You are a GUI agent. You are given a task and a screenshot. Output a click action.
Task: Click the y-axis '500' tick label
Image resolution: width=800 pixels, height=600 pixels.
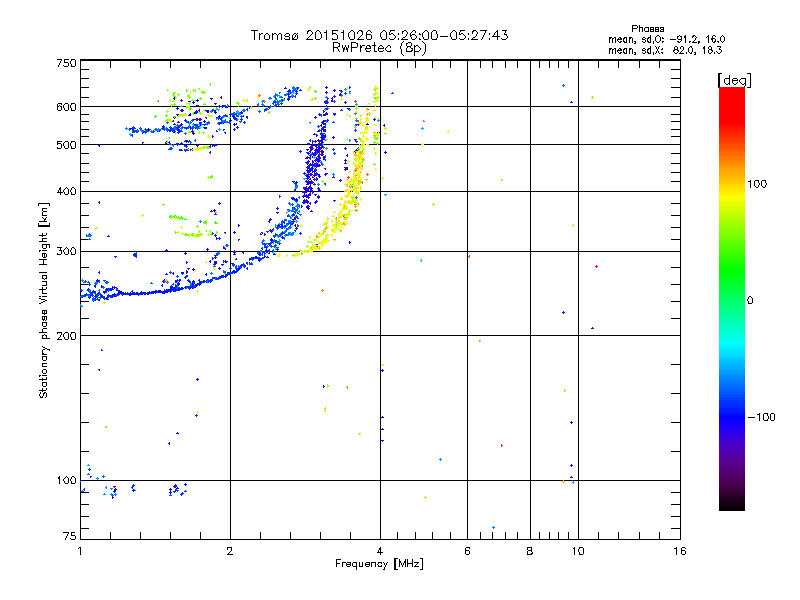click(66, 145)
